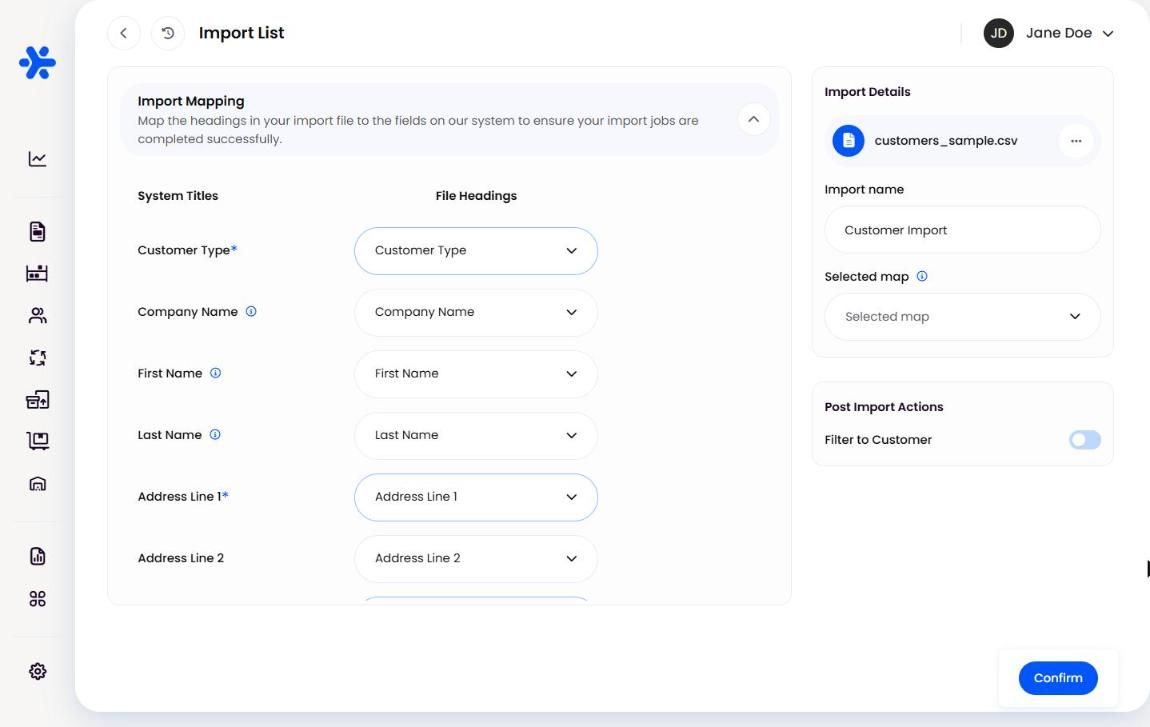Click the System Titles column header
Screen dimensions: 1150x727
pos(177,196)
